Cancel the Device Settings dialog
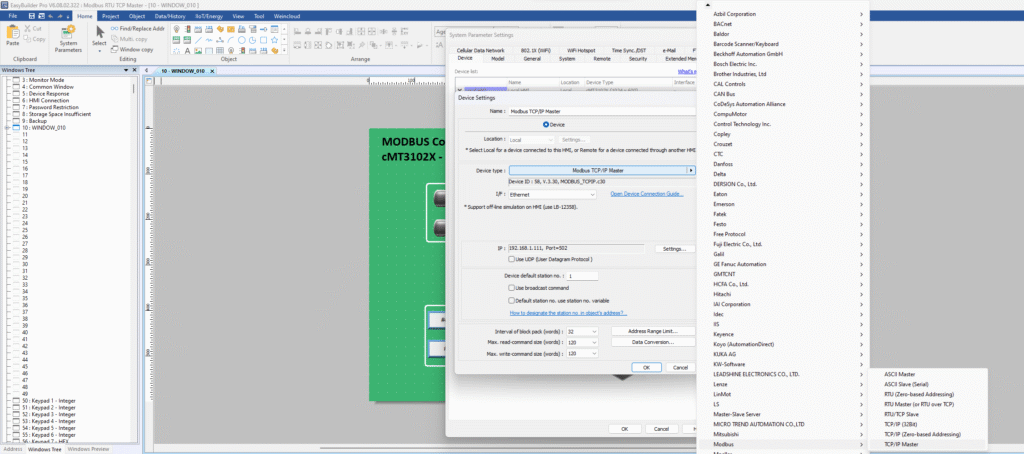The width and height of the screenshot is (1024, 454). tap(680, 367)
